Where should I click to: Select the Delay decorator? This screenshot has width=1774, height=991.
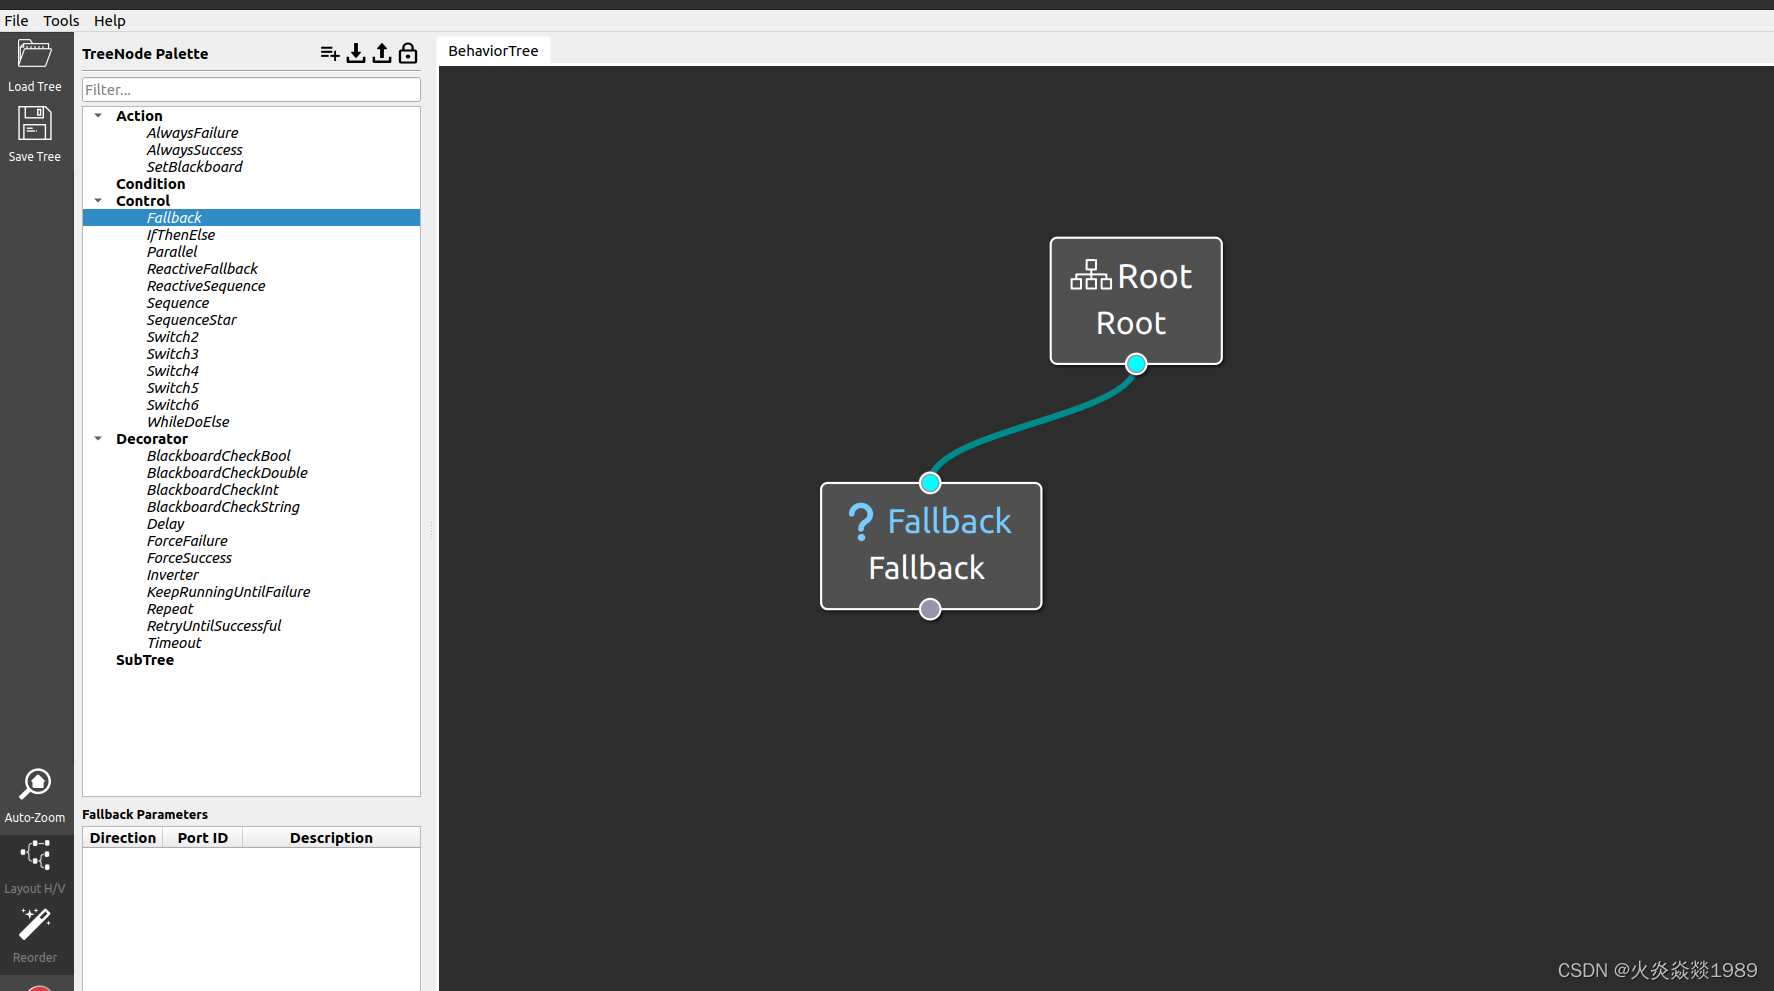[x=165, y=524]
